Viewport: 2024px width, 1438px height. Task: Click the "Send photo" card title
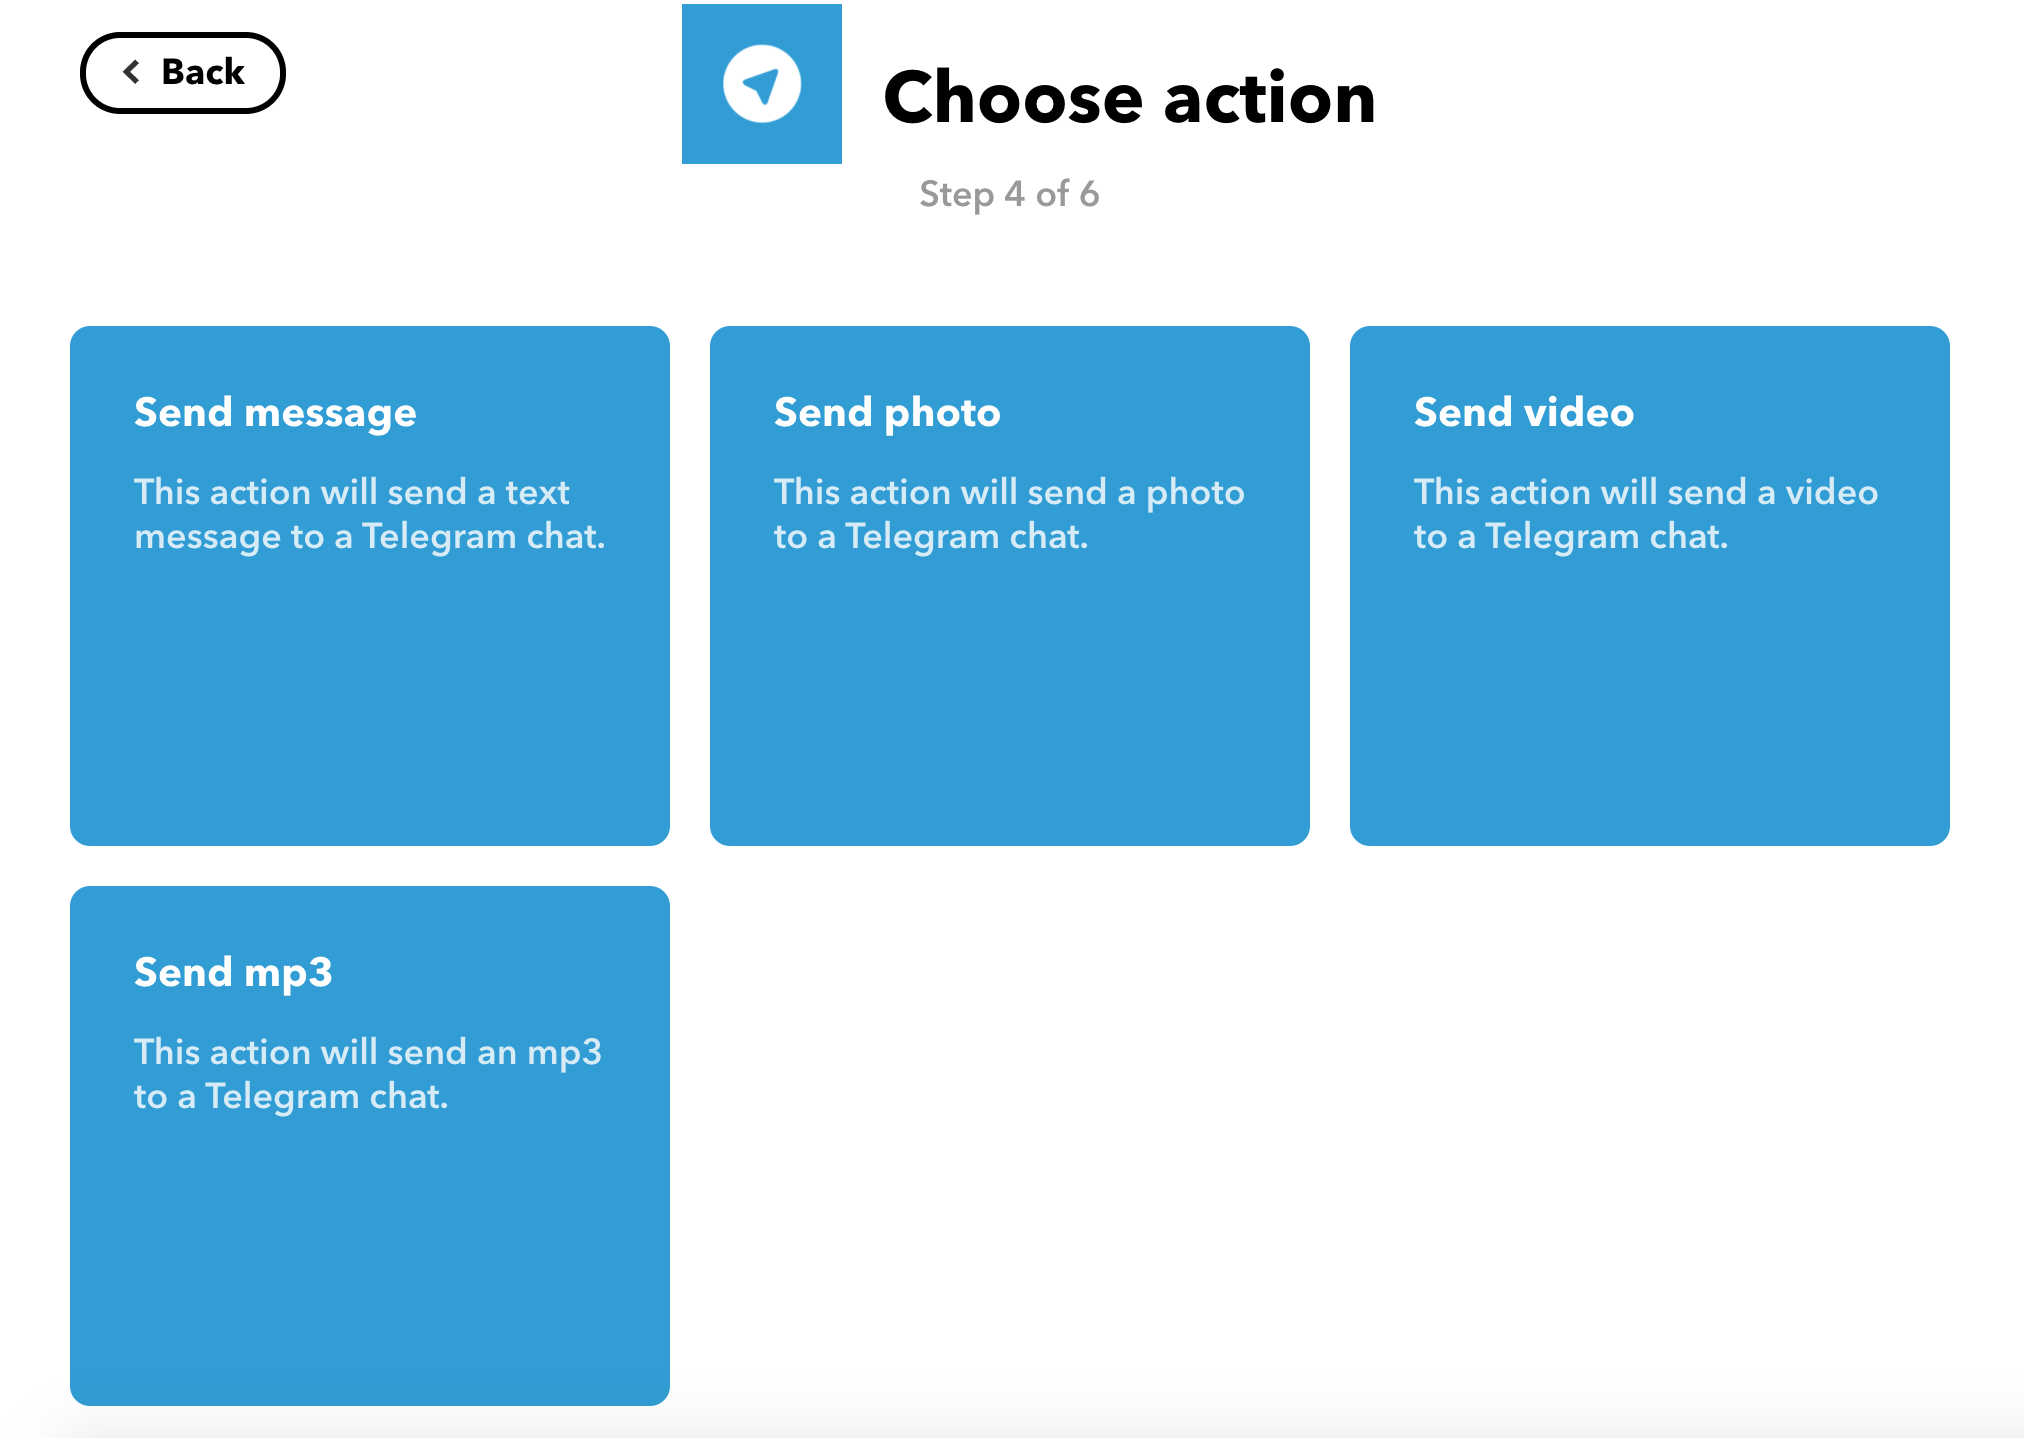(887, 413)
